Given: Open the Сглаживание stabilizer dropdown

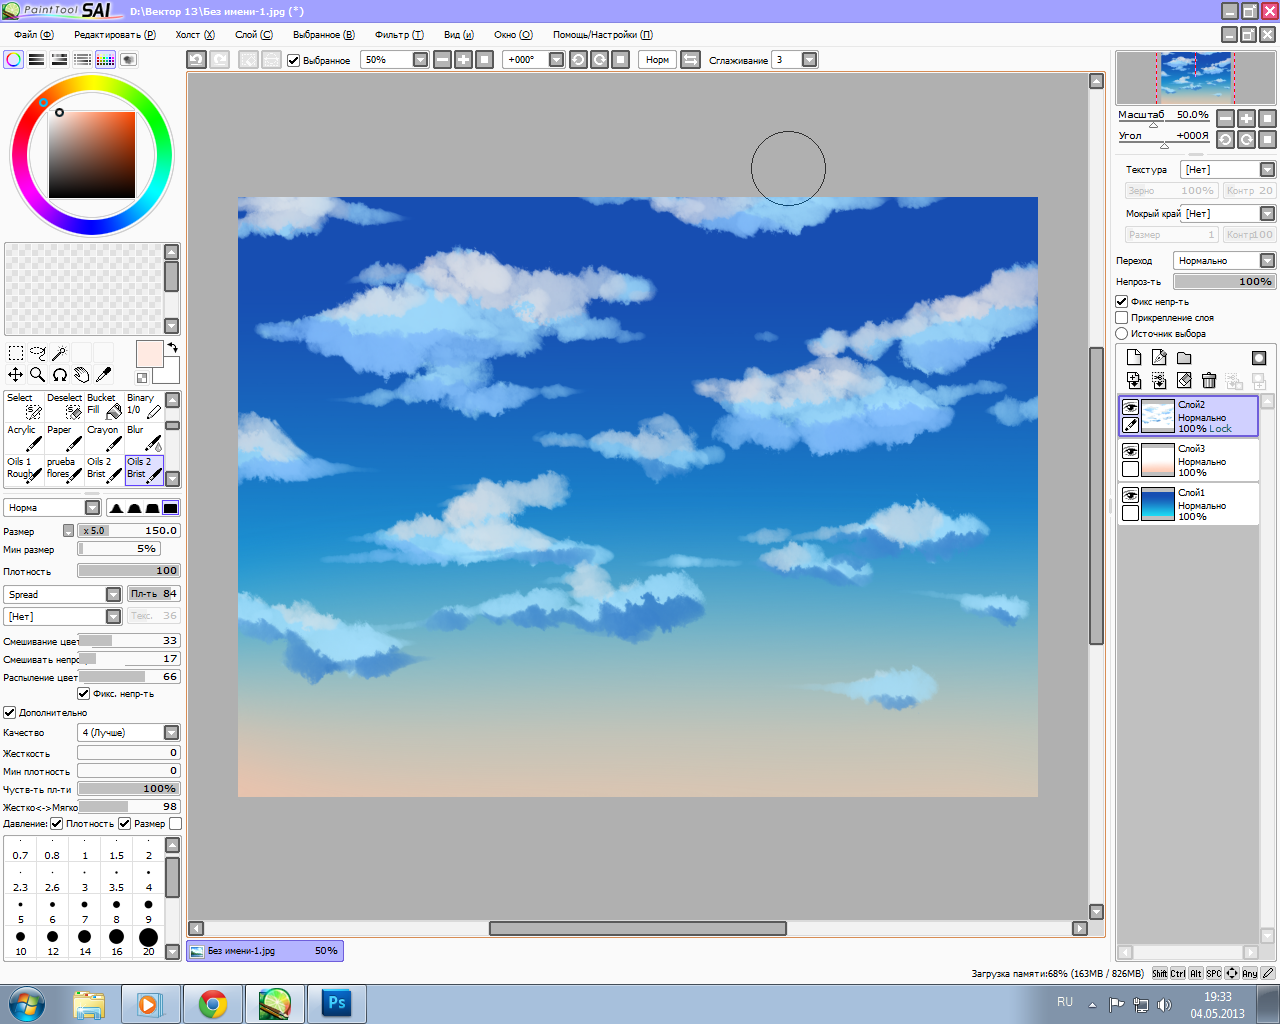Looking at the screenshot, I should (810, 60).
